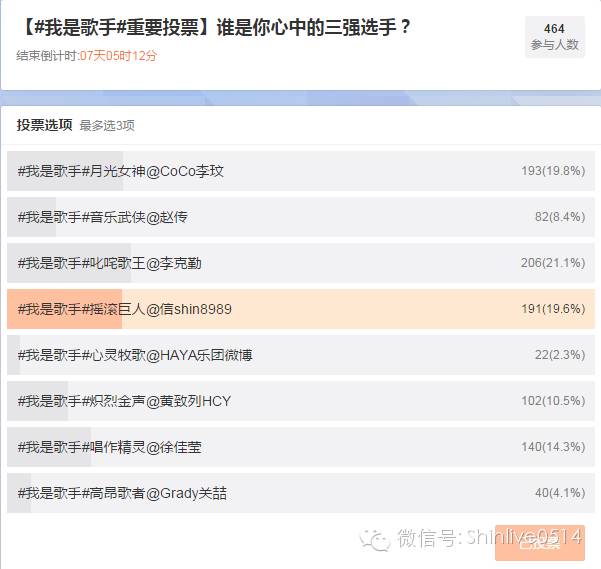Viewport: 601px width, 569px height.
Task: Click the poll title 谁是你心中的三强选手
Action: tap(313, 28)
